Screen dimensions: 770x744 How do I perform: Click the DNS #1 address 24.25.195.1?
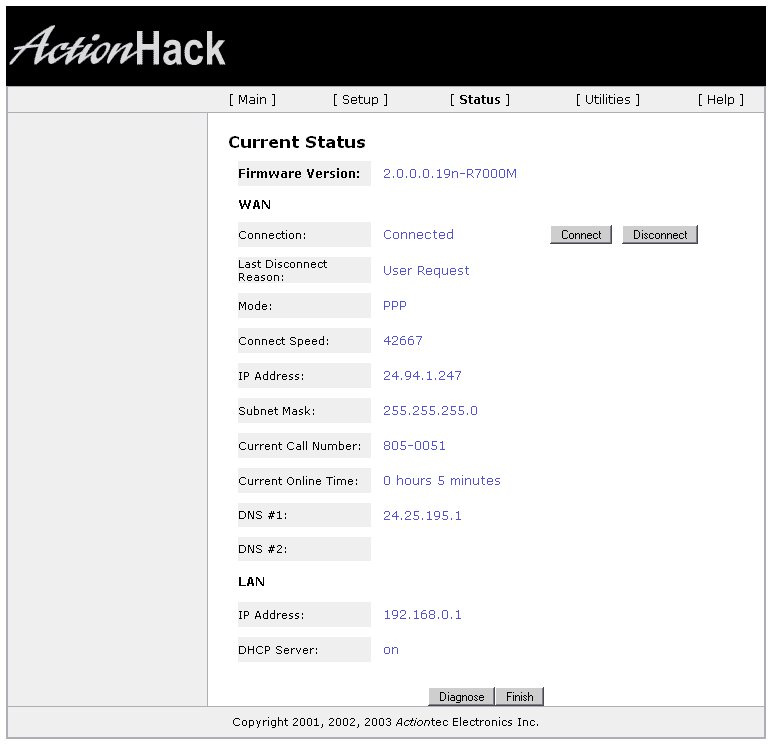pyautogui.click(x=422, y=516)
